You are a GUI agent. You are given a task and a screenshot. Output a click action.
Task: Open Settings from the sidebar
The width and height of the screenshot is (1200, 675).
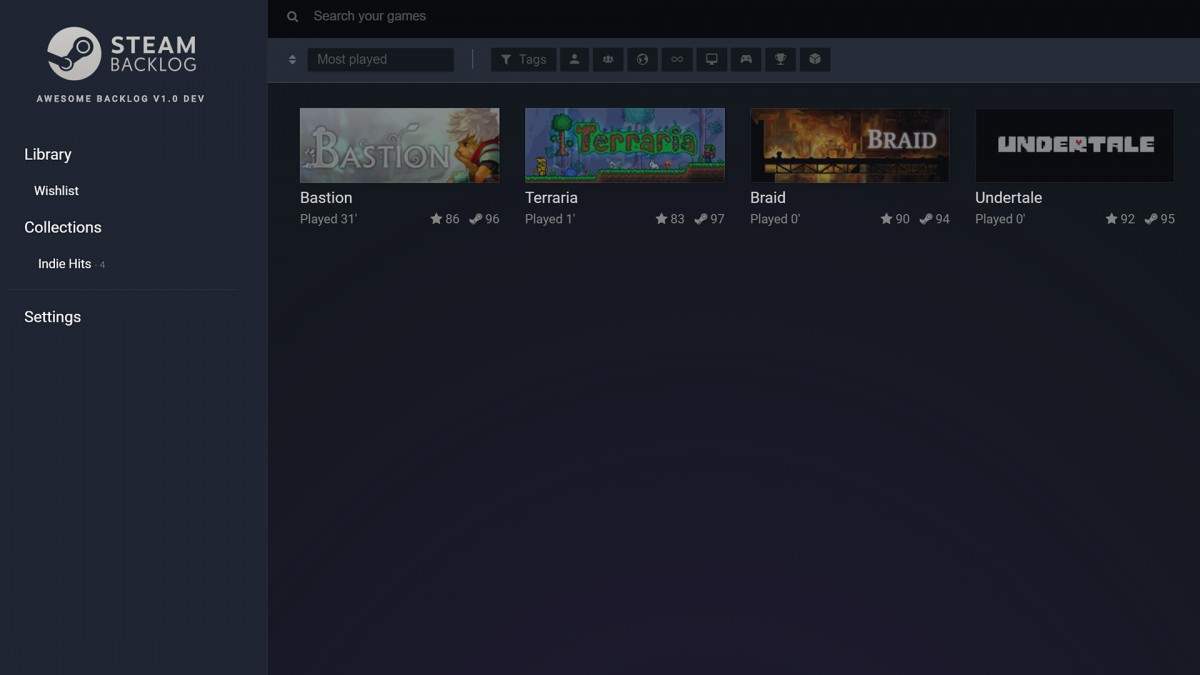52,316
